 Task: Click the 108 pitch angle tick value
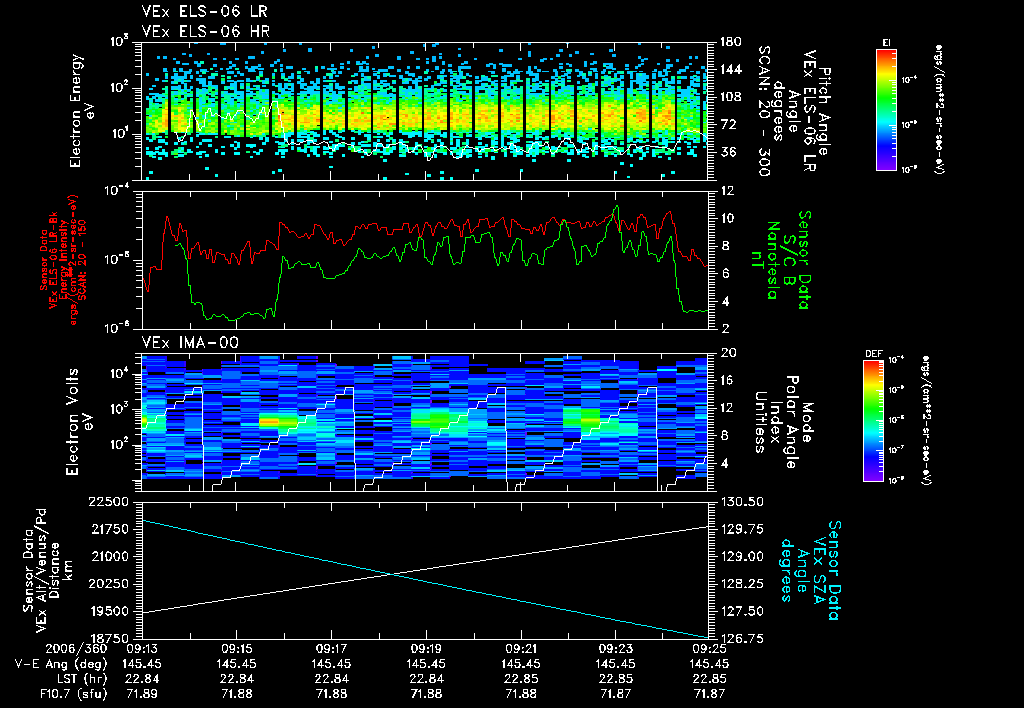731,97
